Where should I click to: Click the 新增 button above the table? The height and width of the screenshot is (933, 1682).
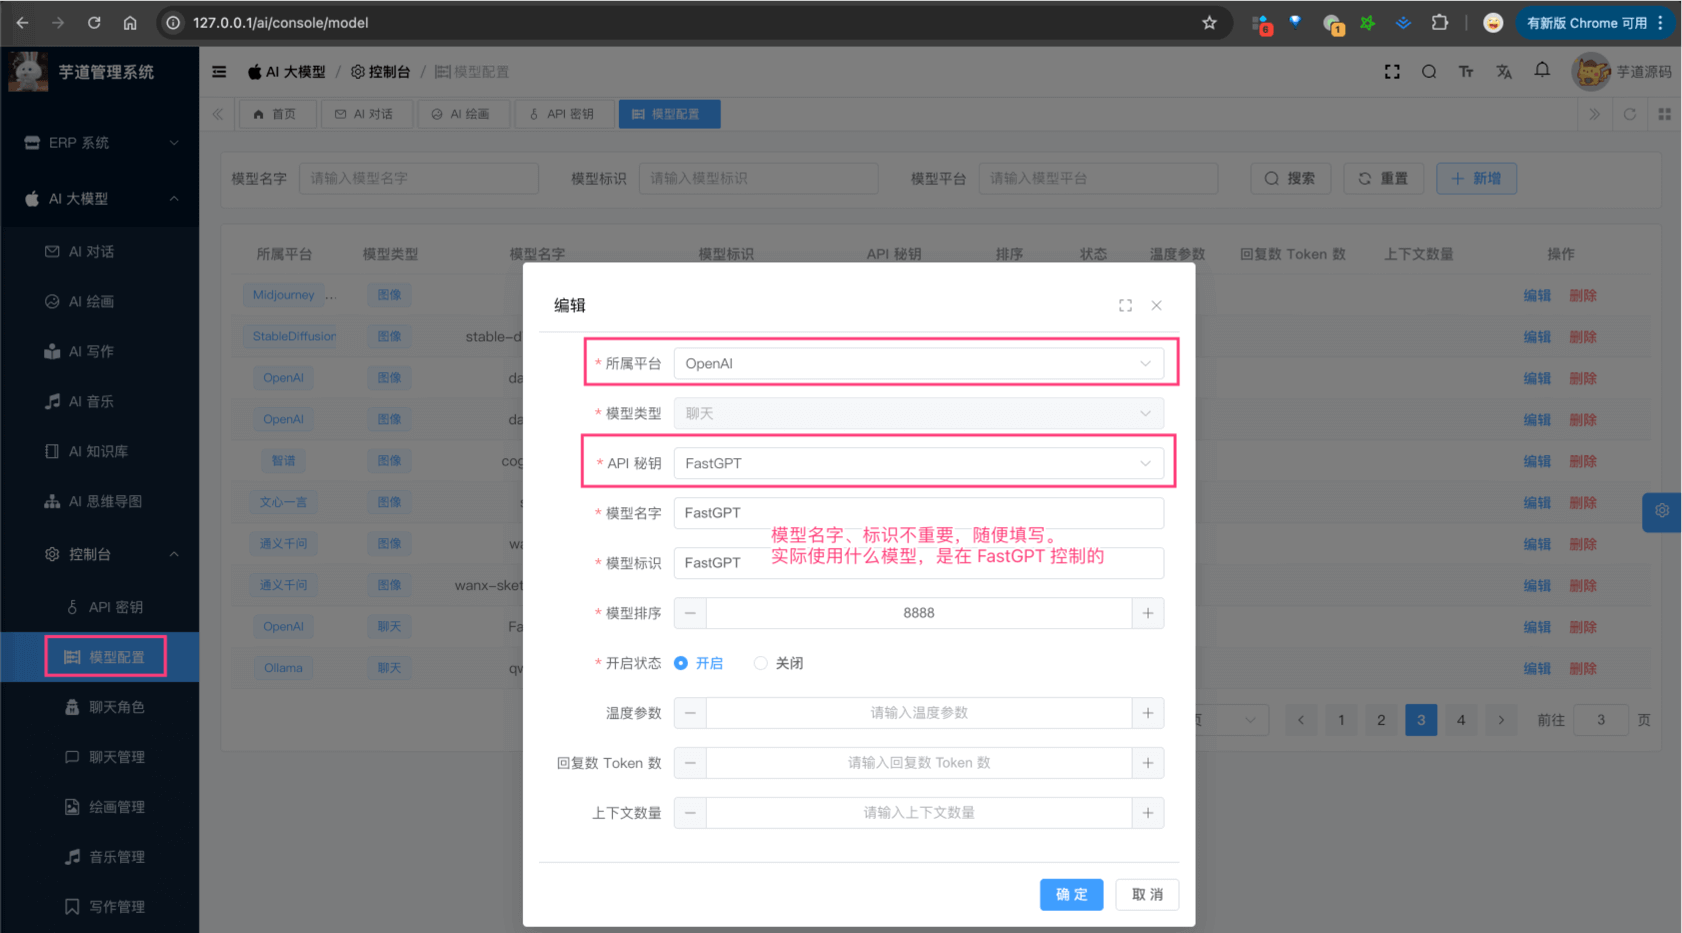tap(1476, 178)
